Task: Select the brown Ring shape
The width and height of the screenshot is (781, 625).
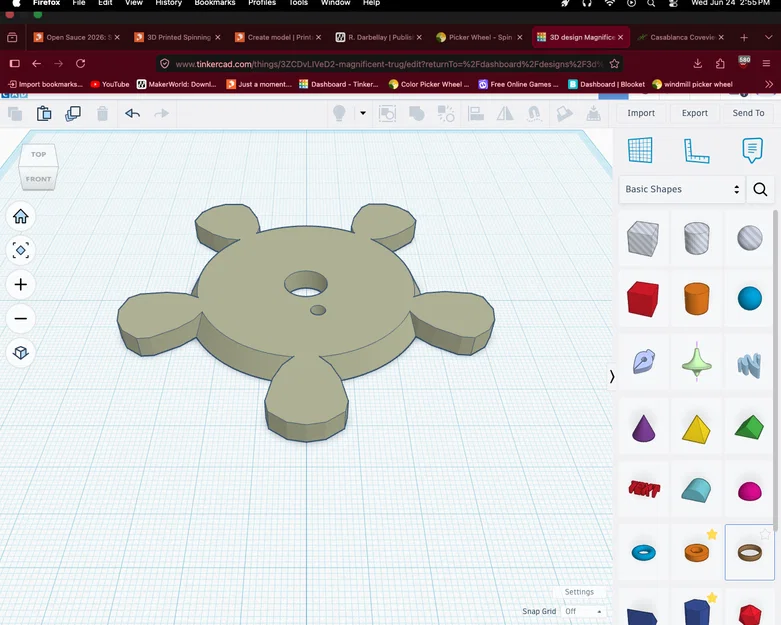Action: coord(750,553)
